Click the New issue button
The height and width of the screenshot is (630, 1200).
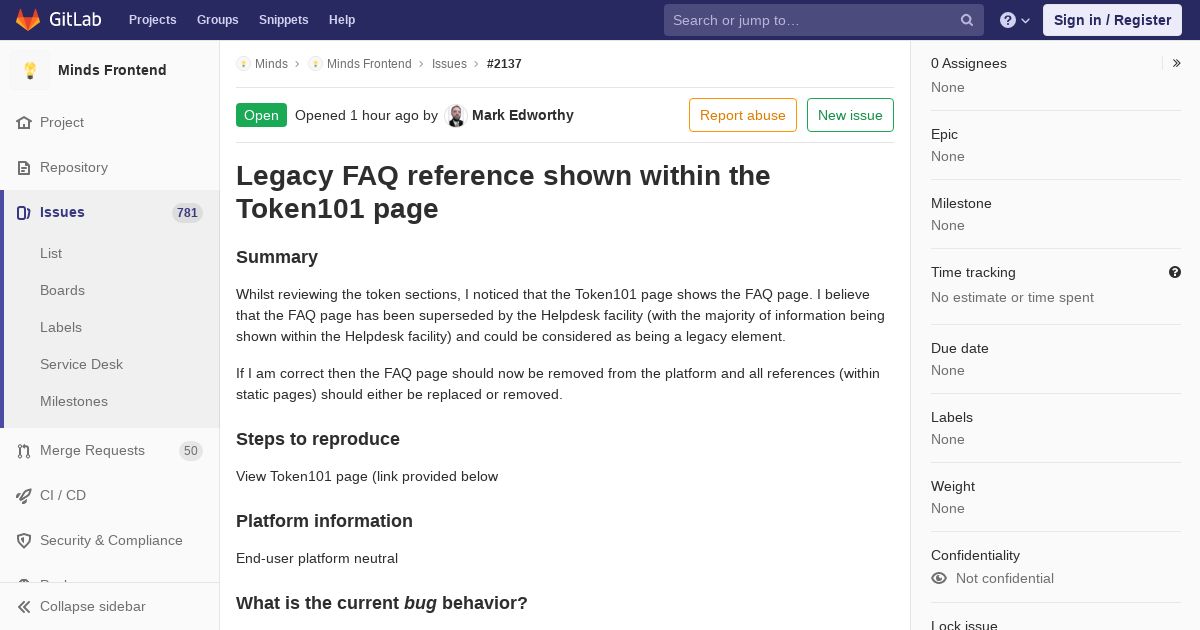click(x=850, y=115)
